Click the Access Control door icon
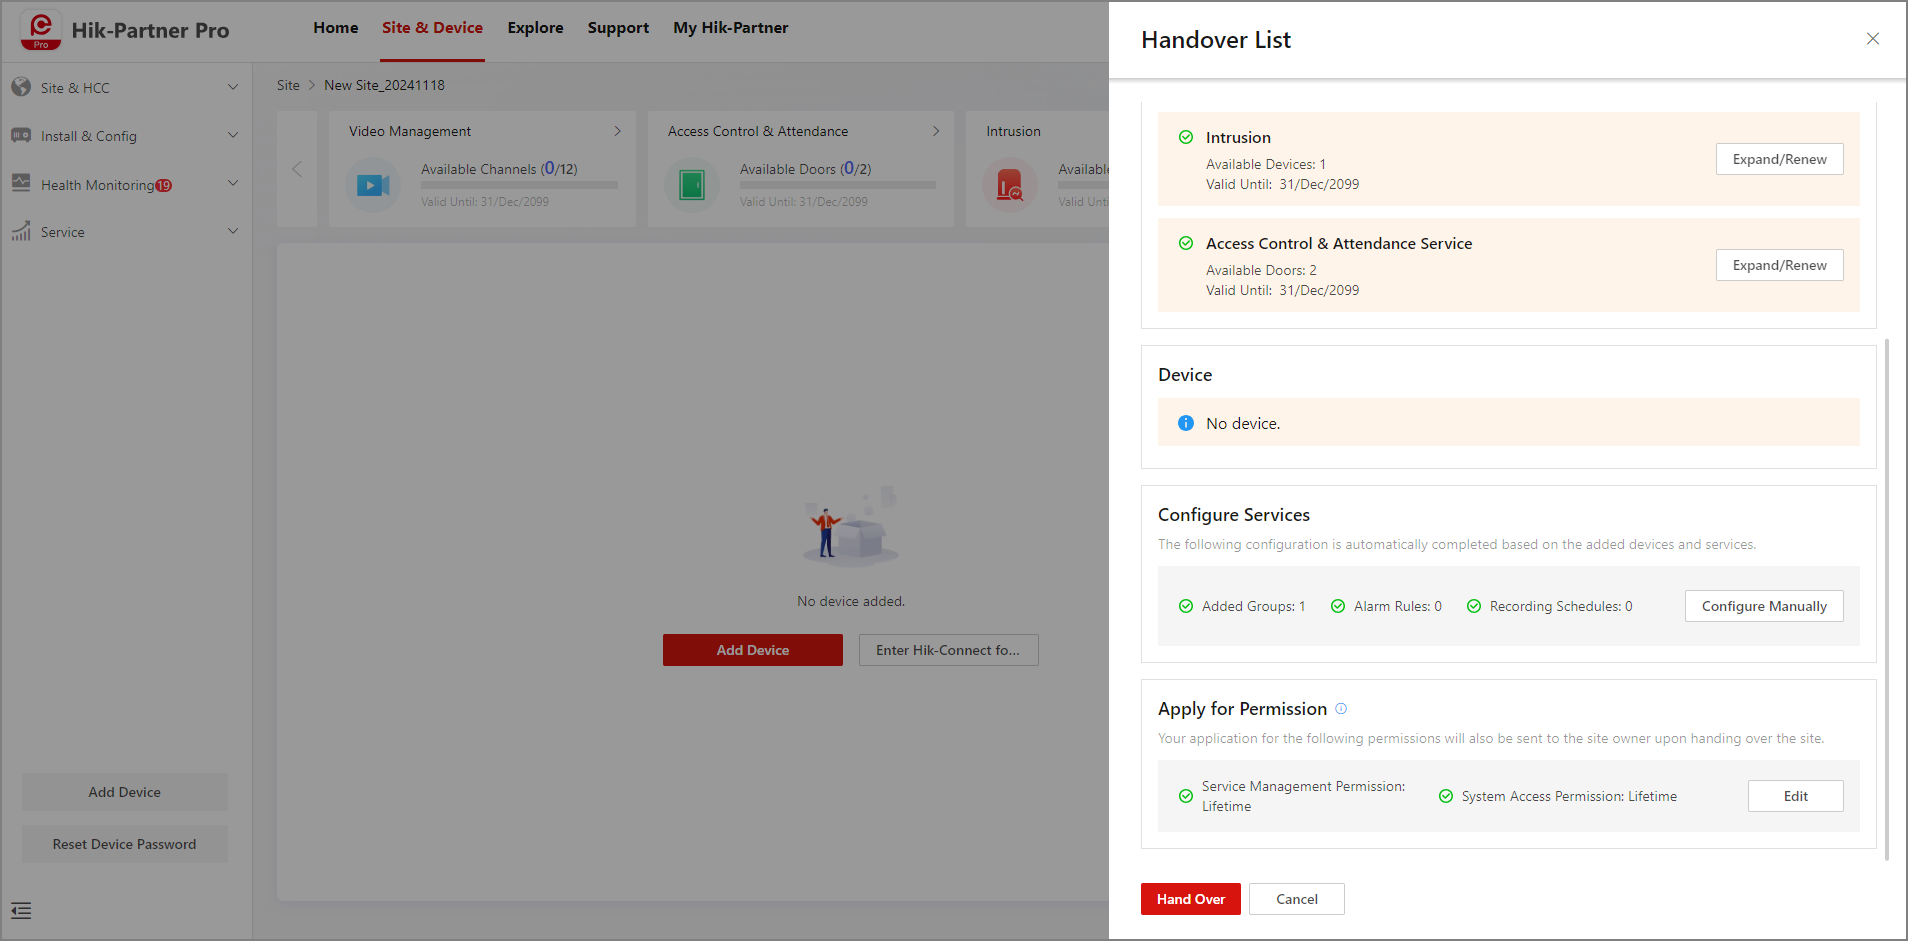This screenshot has width=1908, height=941. (x=692, y=185)
